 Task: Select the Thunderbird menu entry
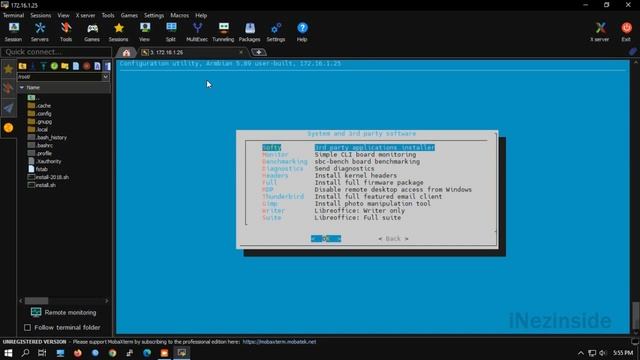click(x=283, y=196)
